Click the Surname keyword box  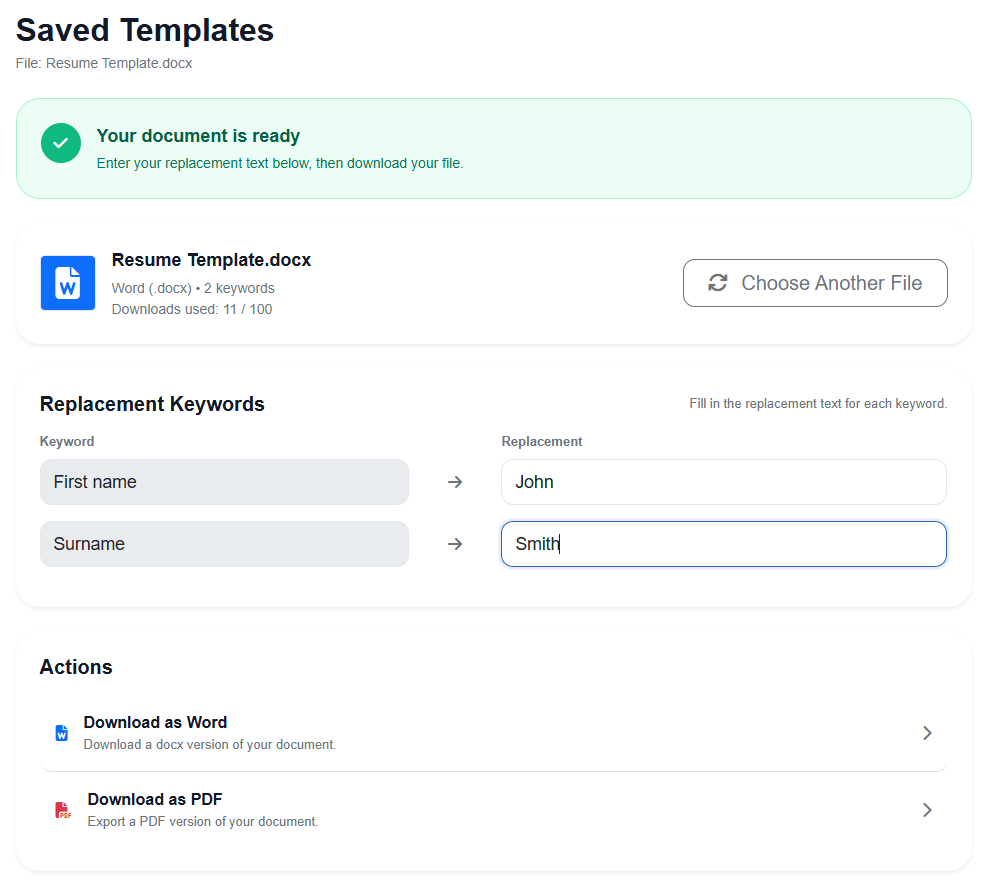coord(224,544)
